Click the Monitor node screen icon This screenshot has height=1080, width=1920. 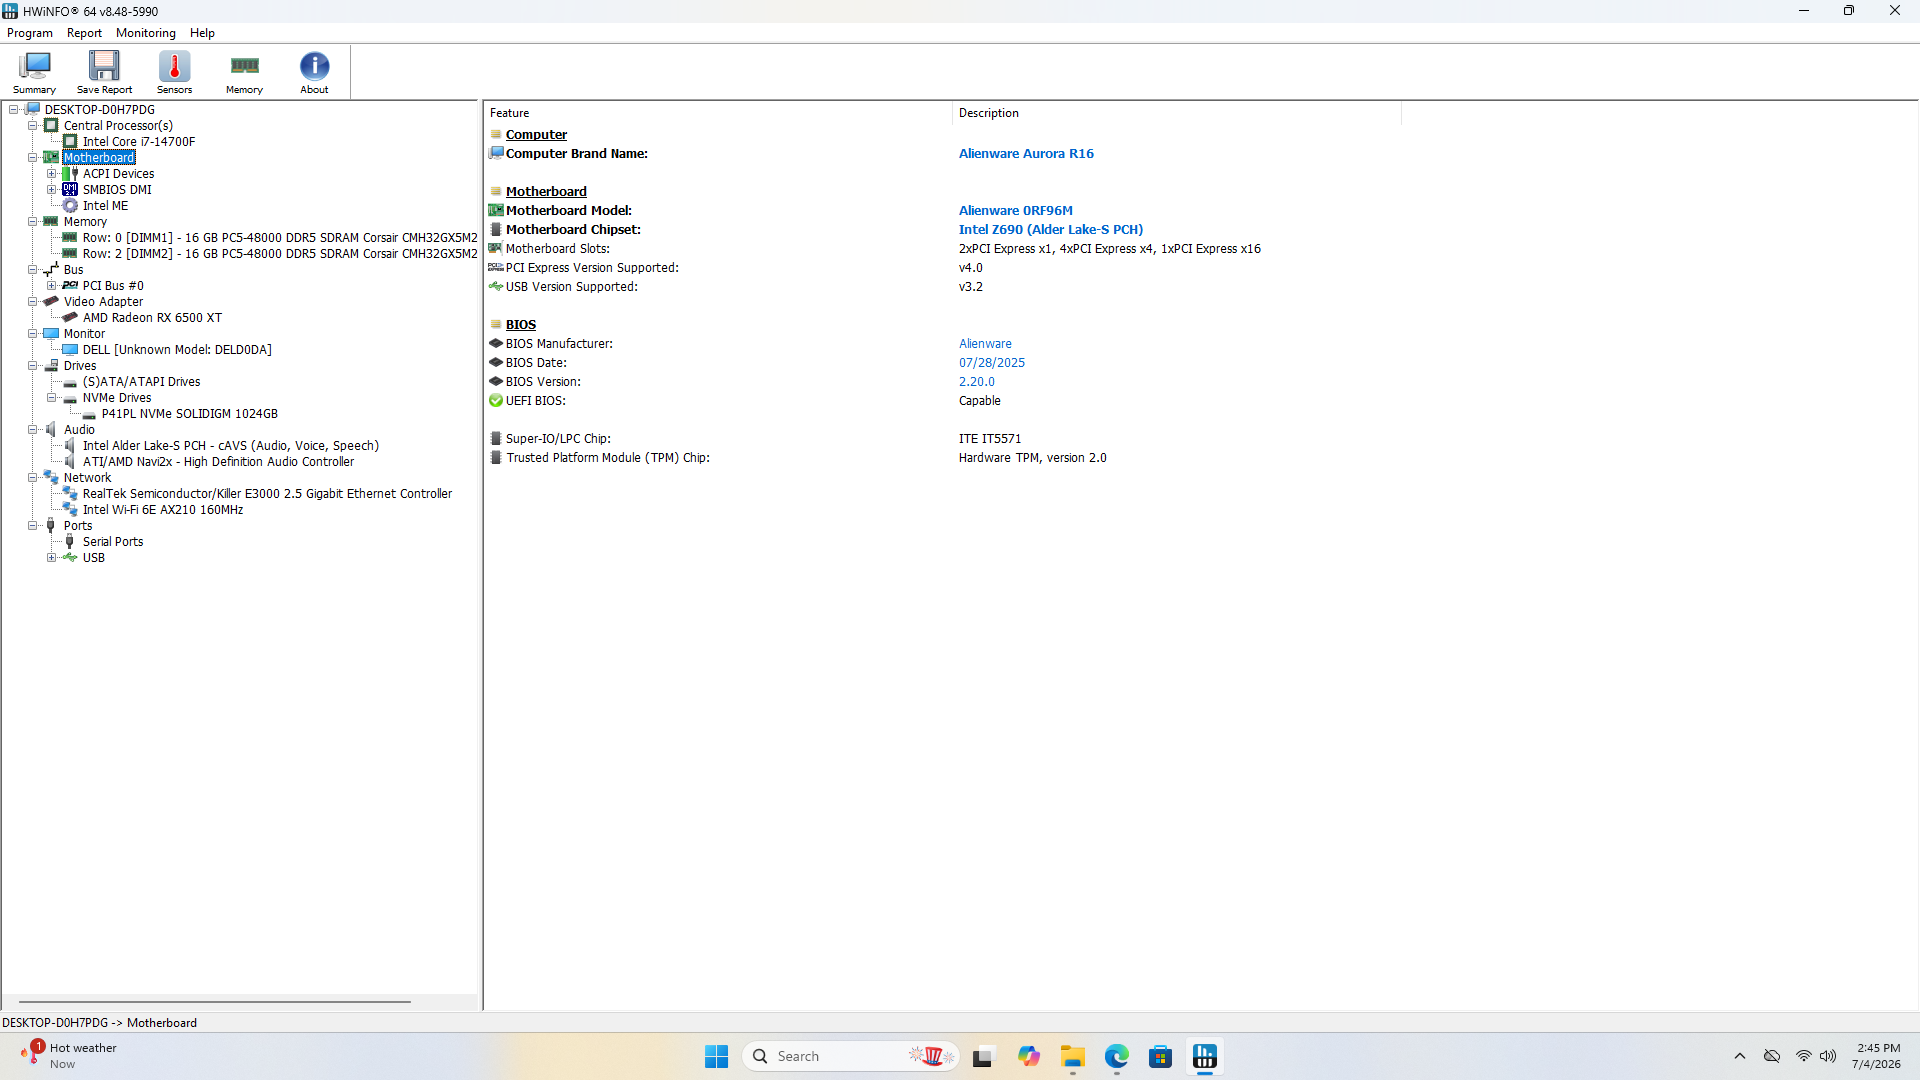pyautogui.click(x=51, y=333)
